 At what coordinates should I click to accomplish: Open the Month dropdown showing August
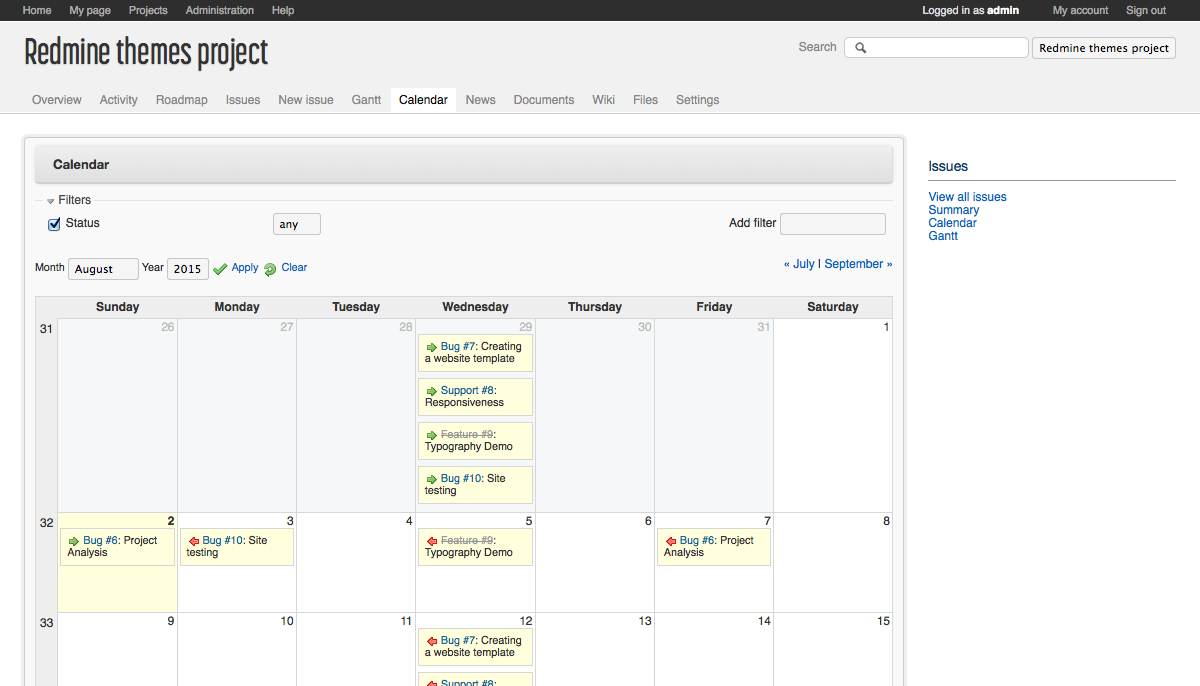pos(104,269)
